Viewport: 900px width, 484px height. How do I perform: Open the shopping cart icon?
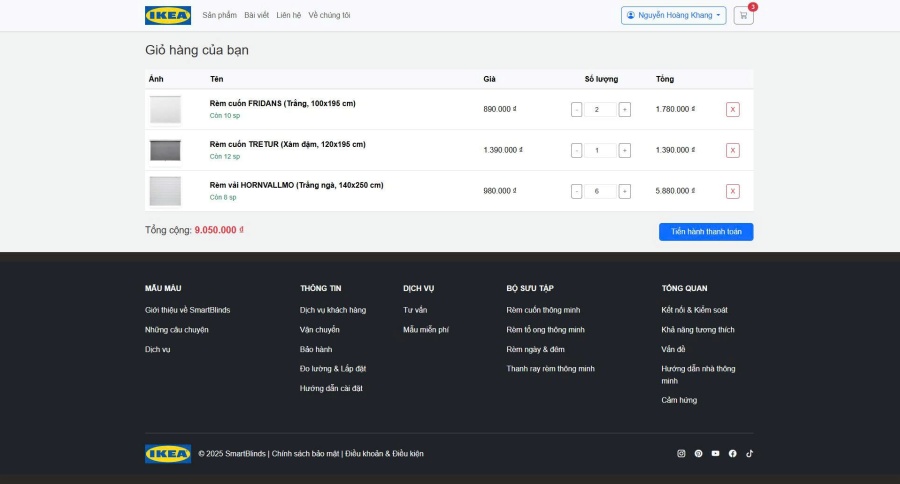point(743,16)
